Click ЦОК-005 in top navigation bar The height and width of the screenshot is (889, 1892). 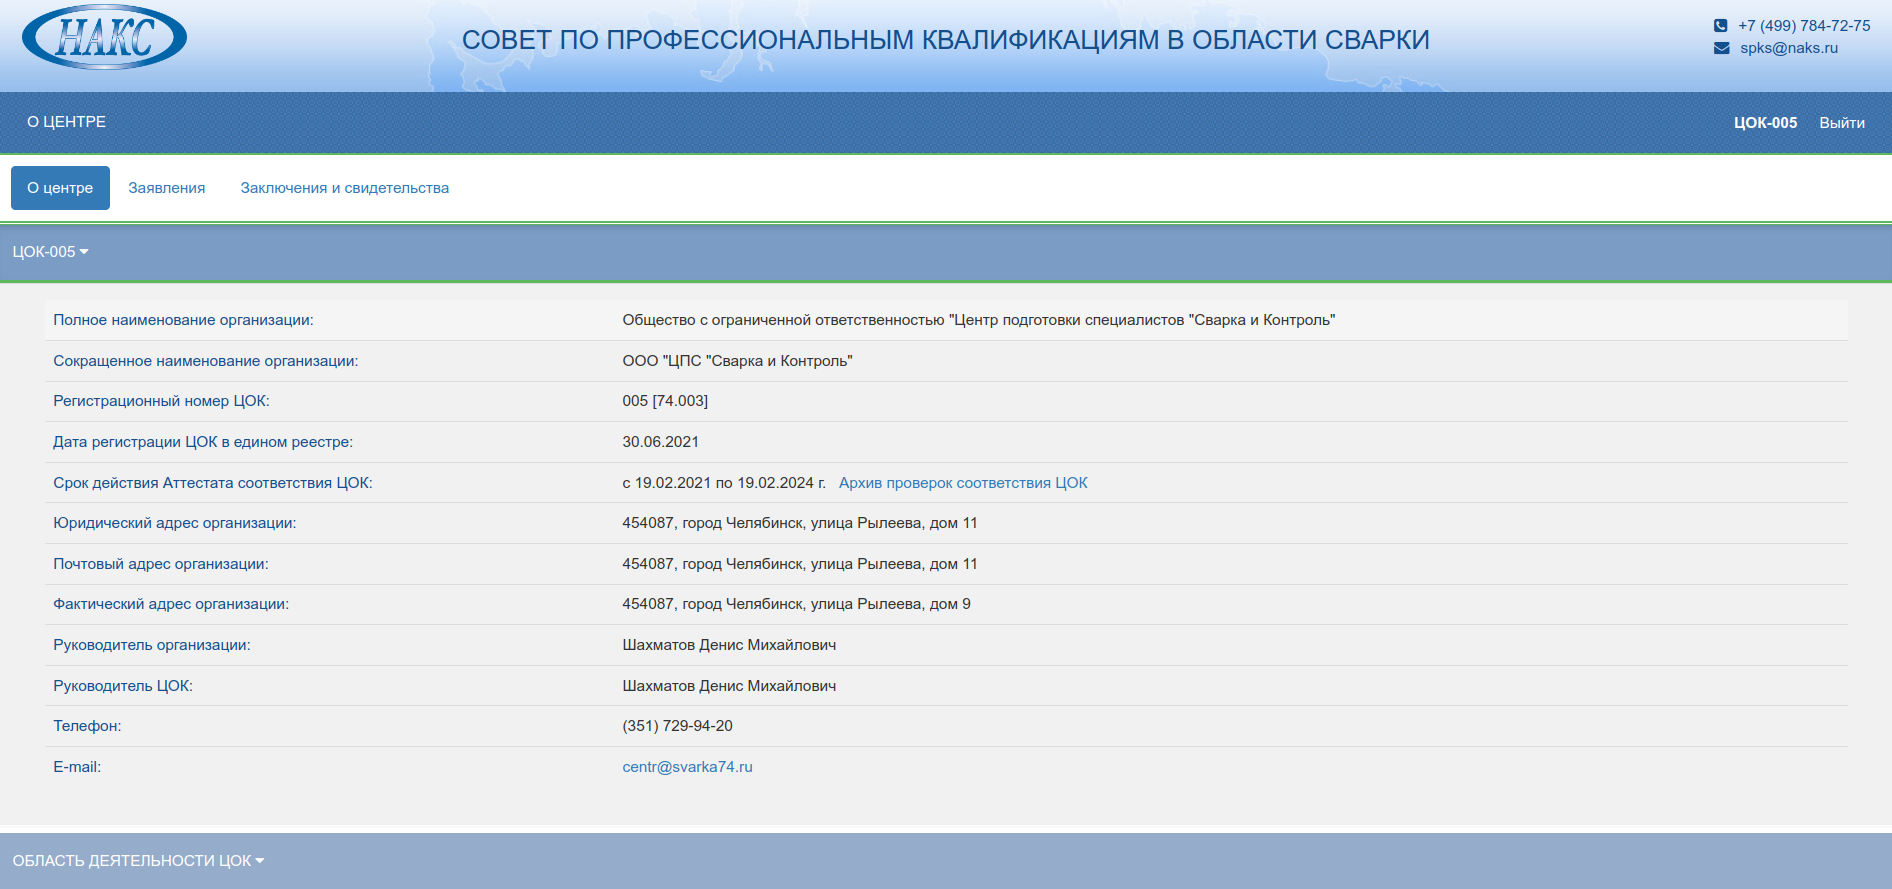1765,123
